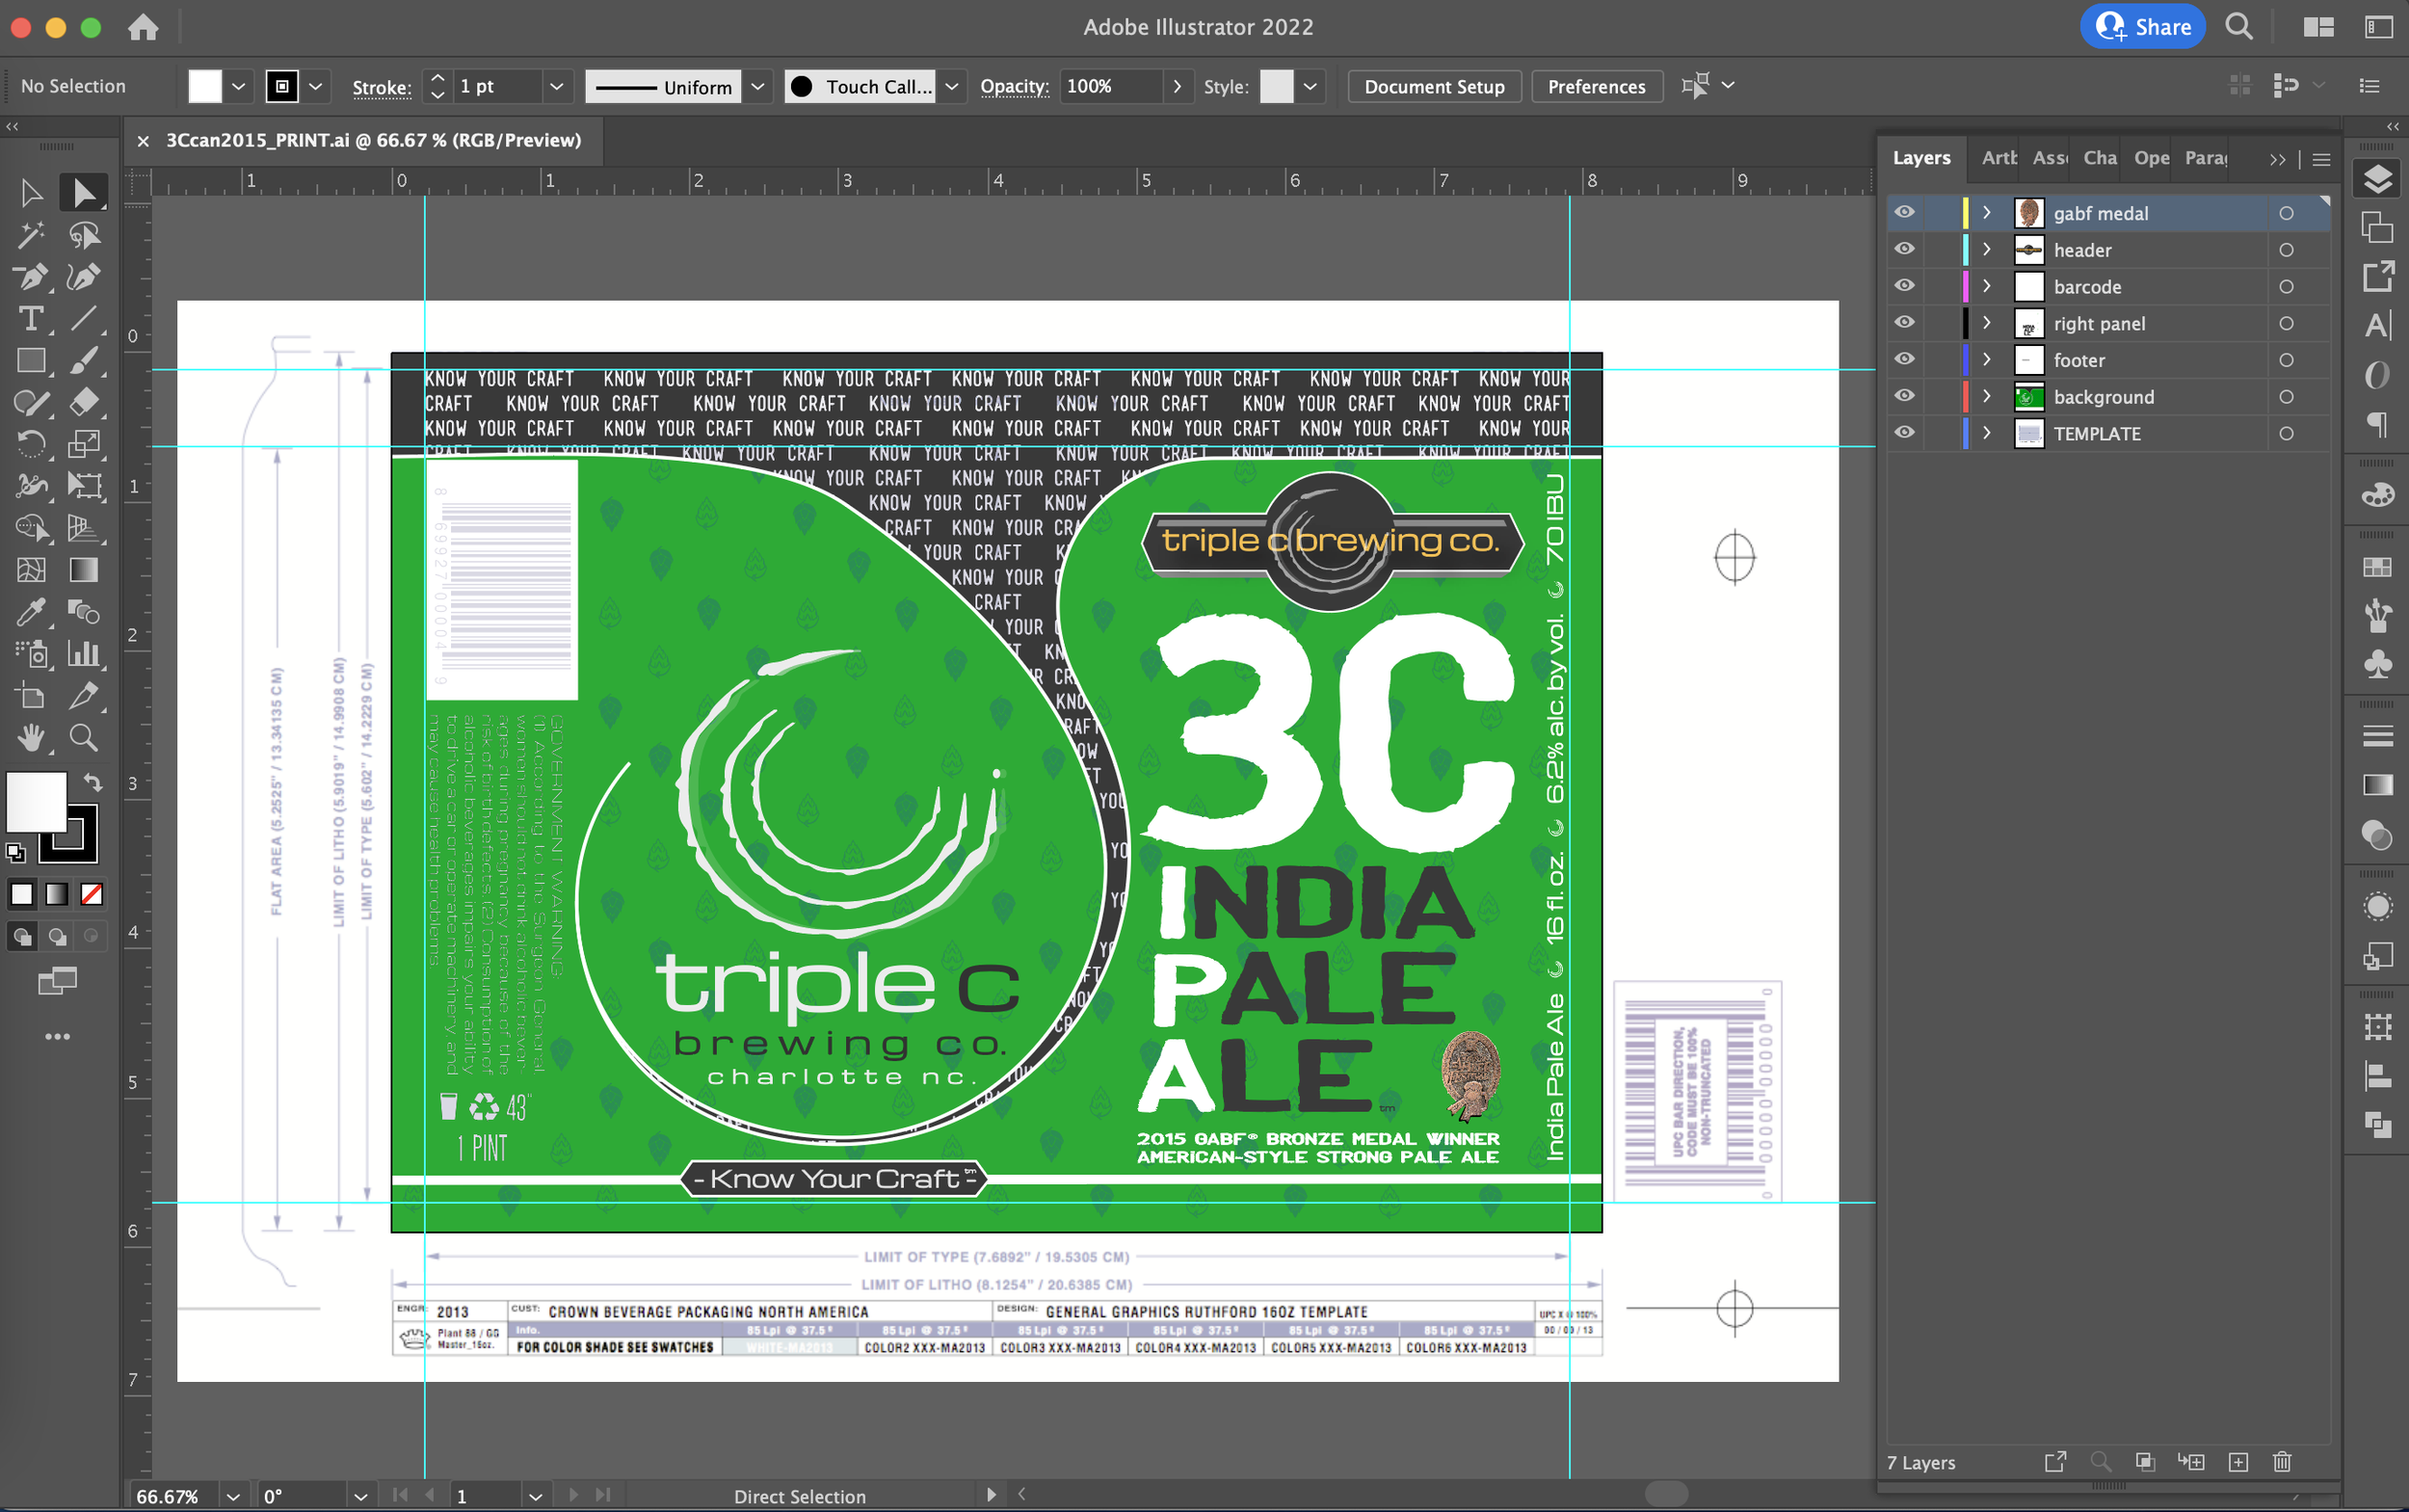This screenshot has height=1512, width=2409.
Task: Click the Delete Selection trash icon
Action: click(x=2282, y=1462)
